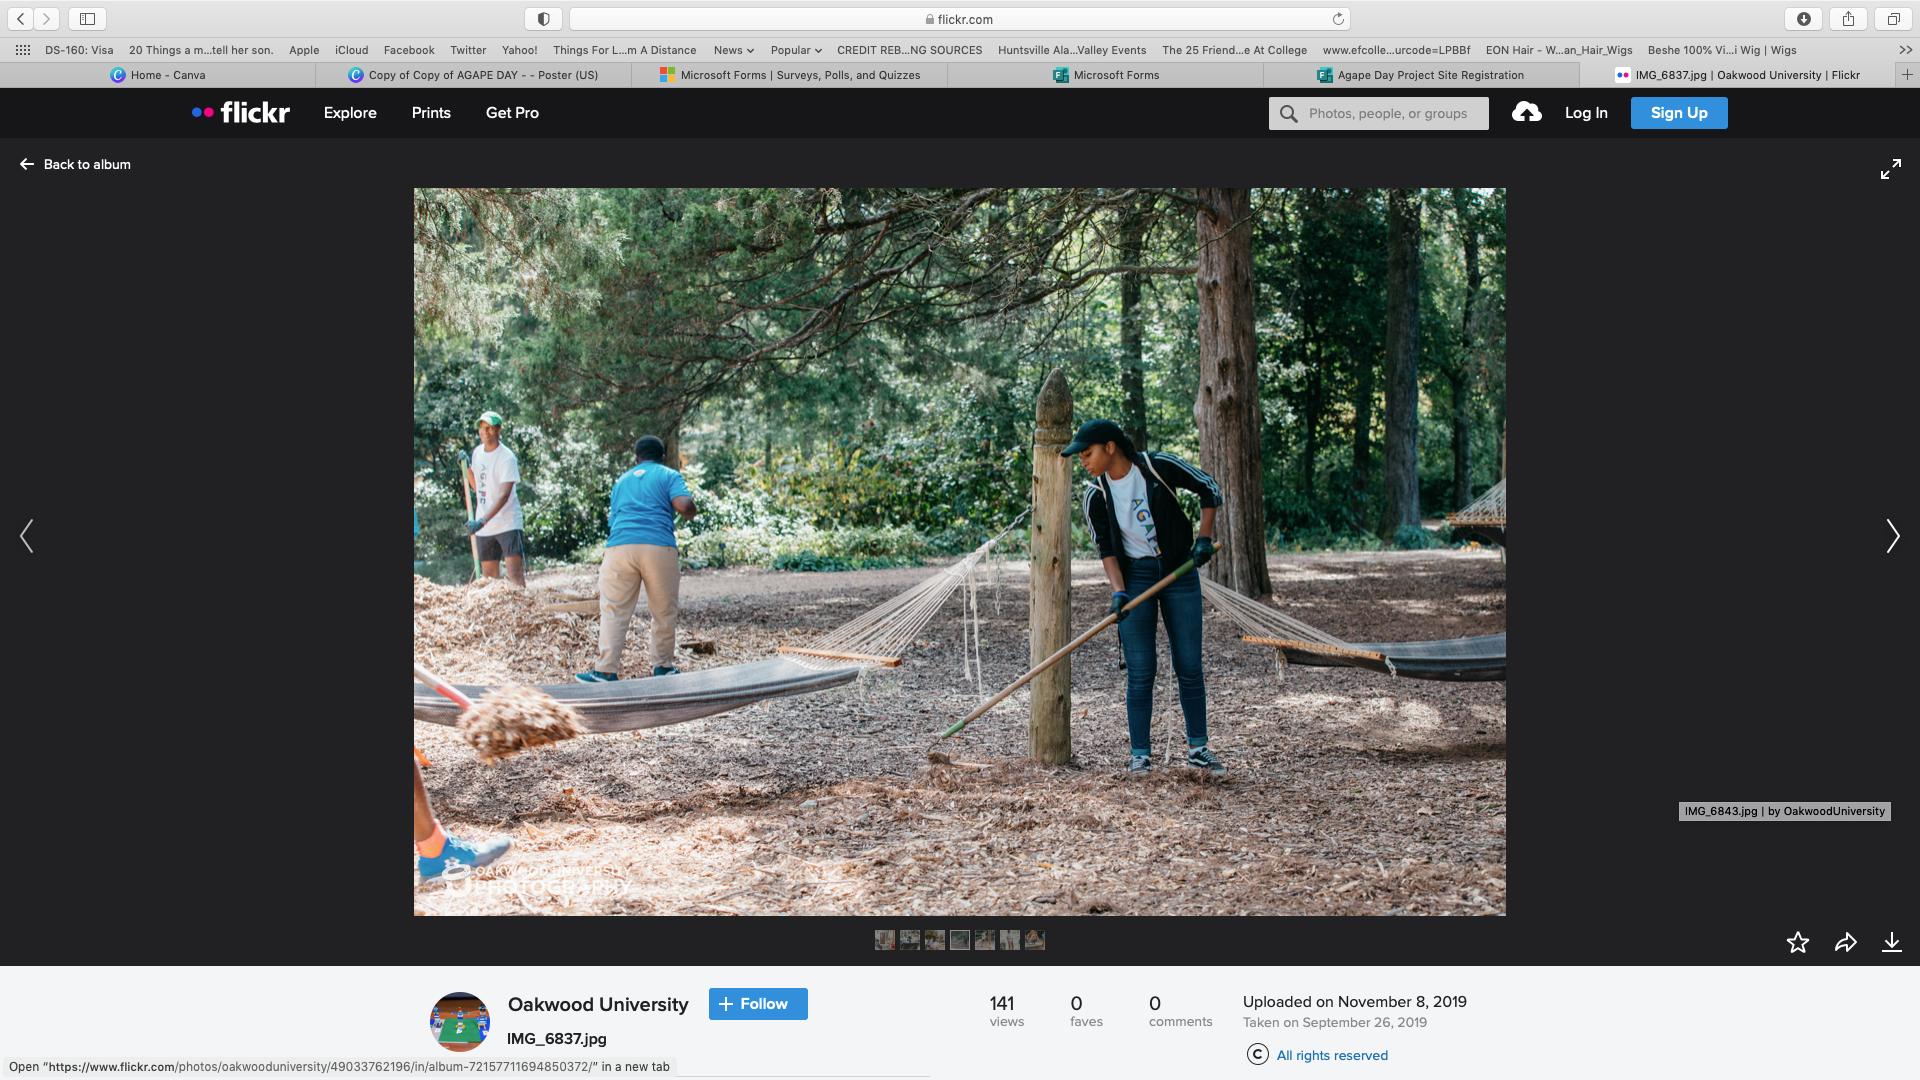The width and height of the screenshot is (1920, 1080).
Task: Open the Popular bookmarks dropdown
Action: [795, 50]
